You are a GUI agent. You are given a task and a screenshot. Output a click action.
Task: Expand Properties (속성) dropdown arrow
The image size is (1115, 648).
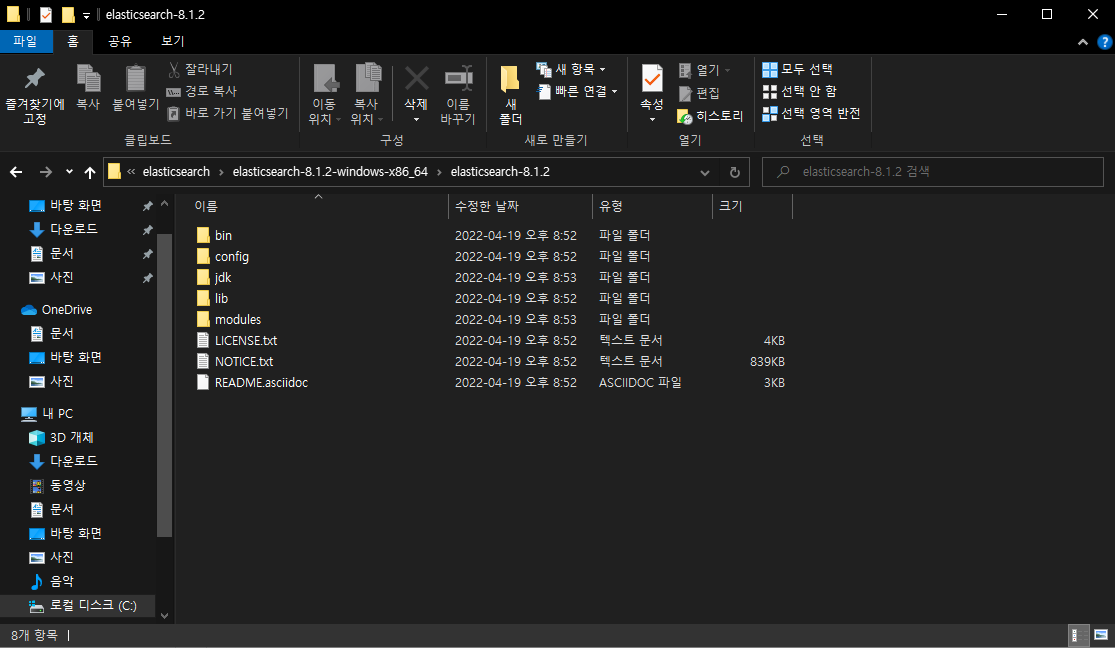point(652,119)
